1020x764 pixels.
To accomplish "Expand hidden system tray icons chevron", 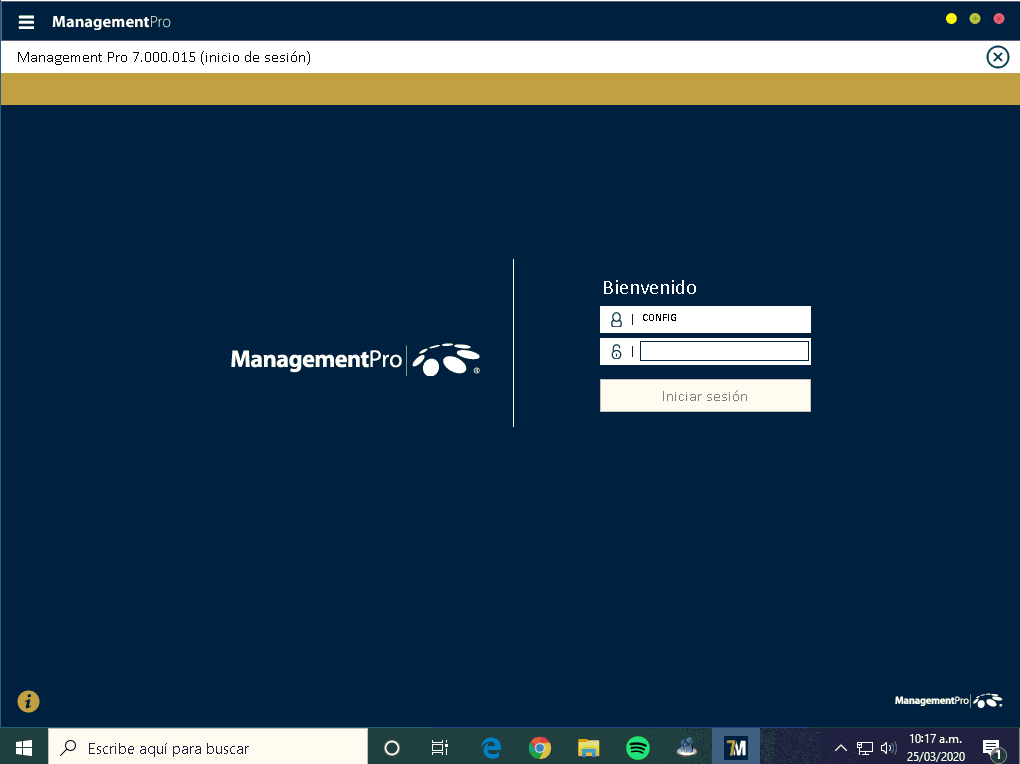I will tap(841, 747).
